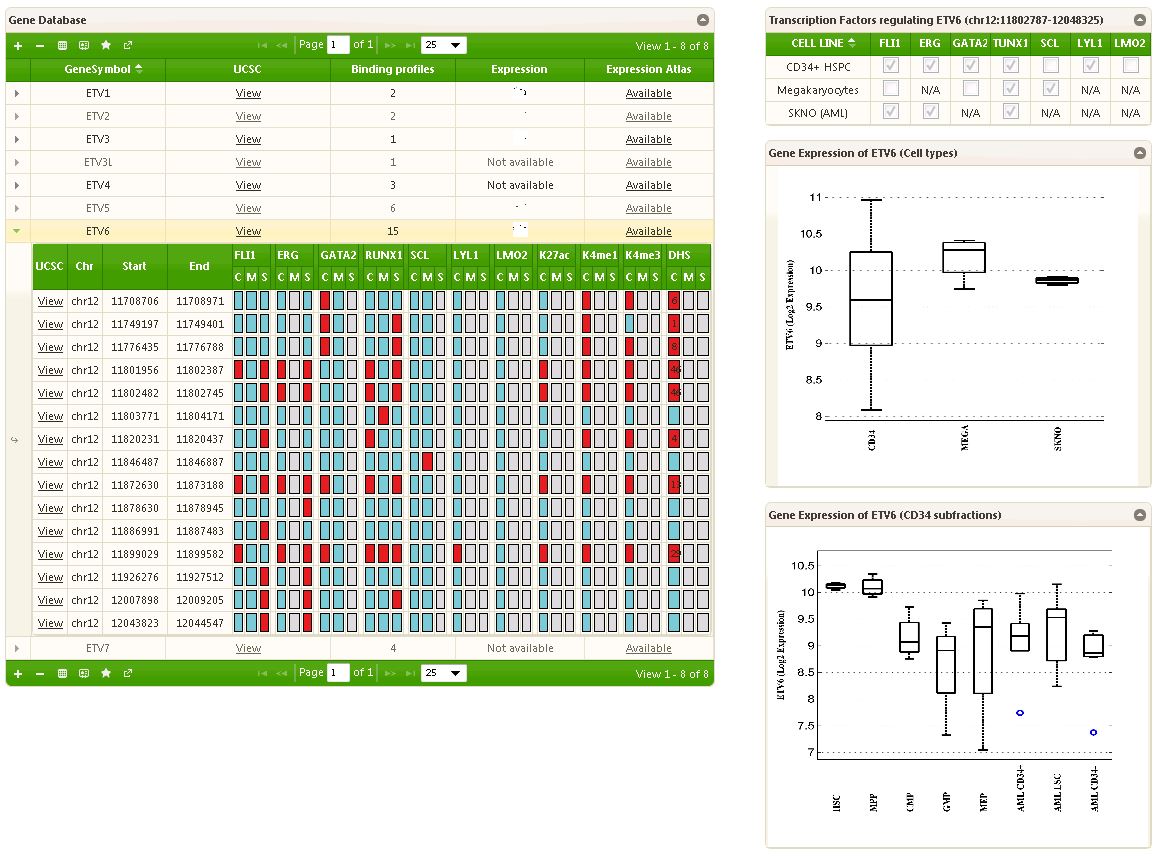Collapse the Gene Database panel
1161x857 pixels.
(703, 20)
